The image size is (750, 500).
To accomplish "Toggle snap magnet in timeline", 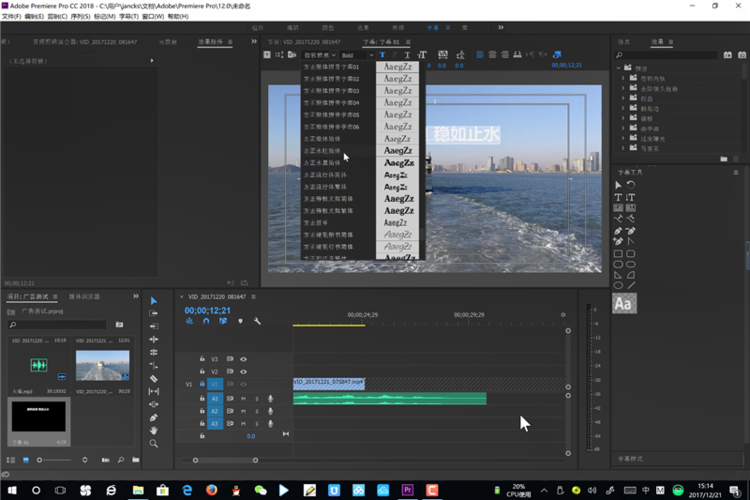I will click(206, 321).
